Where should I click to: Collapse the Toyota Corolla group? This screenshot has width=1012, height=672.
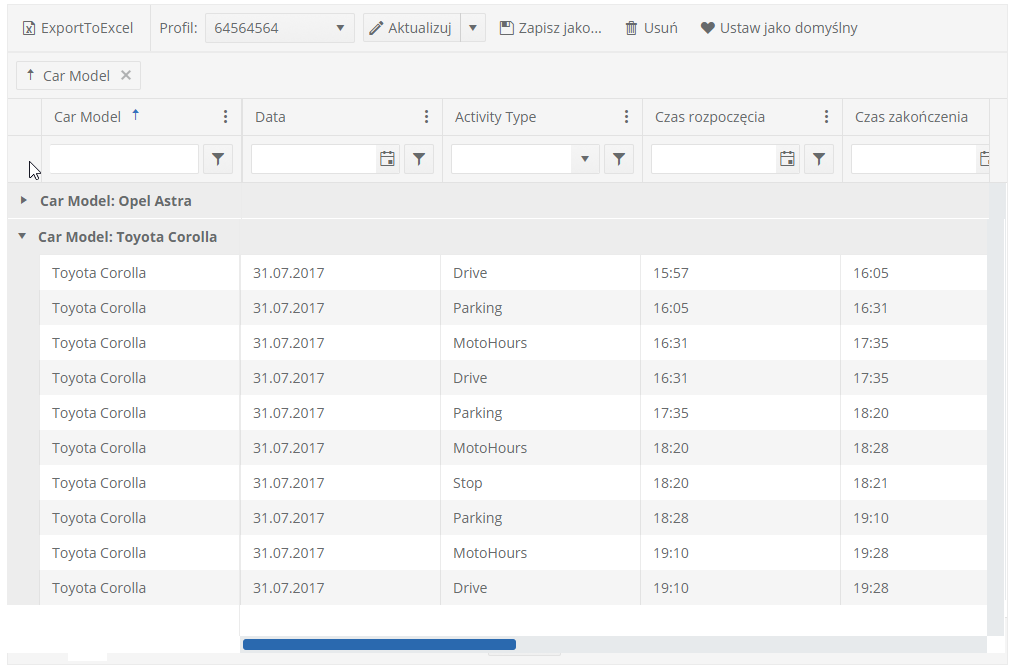coord(22,237)
